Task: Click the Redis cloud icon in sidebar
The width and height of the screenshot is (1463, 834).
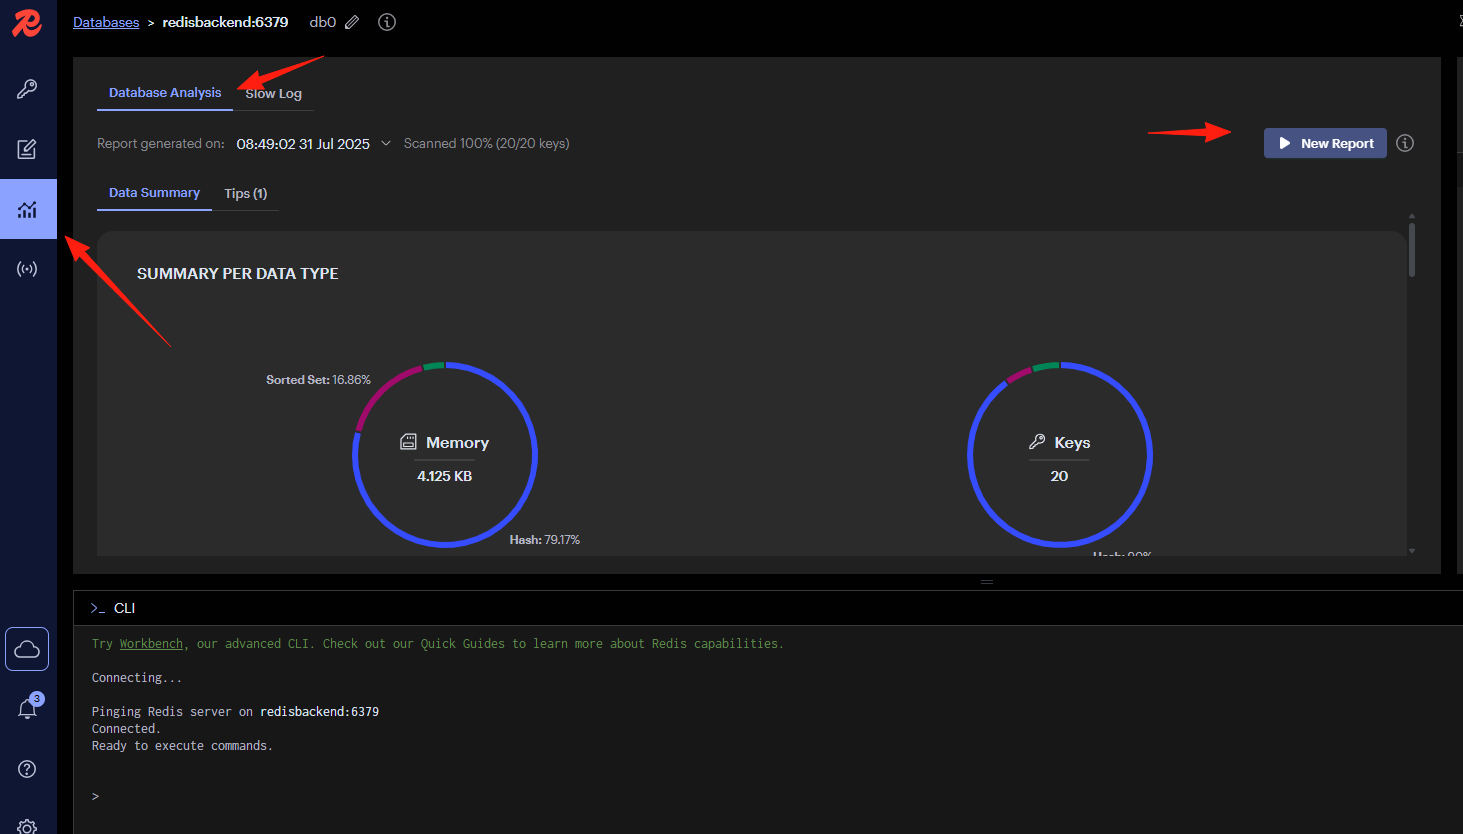Action: pyautogui.click(x=27, y=650)
